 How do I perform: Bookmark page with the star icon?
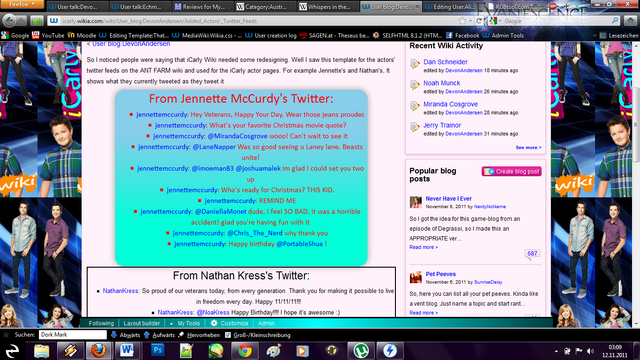click(462, 21)
